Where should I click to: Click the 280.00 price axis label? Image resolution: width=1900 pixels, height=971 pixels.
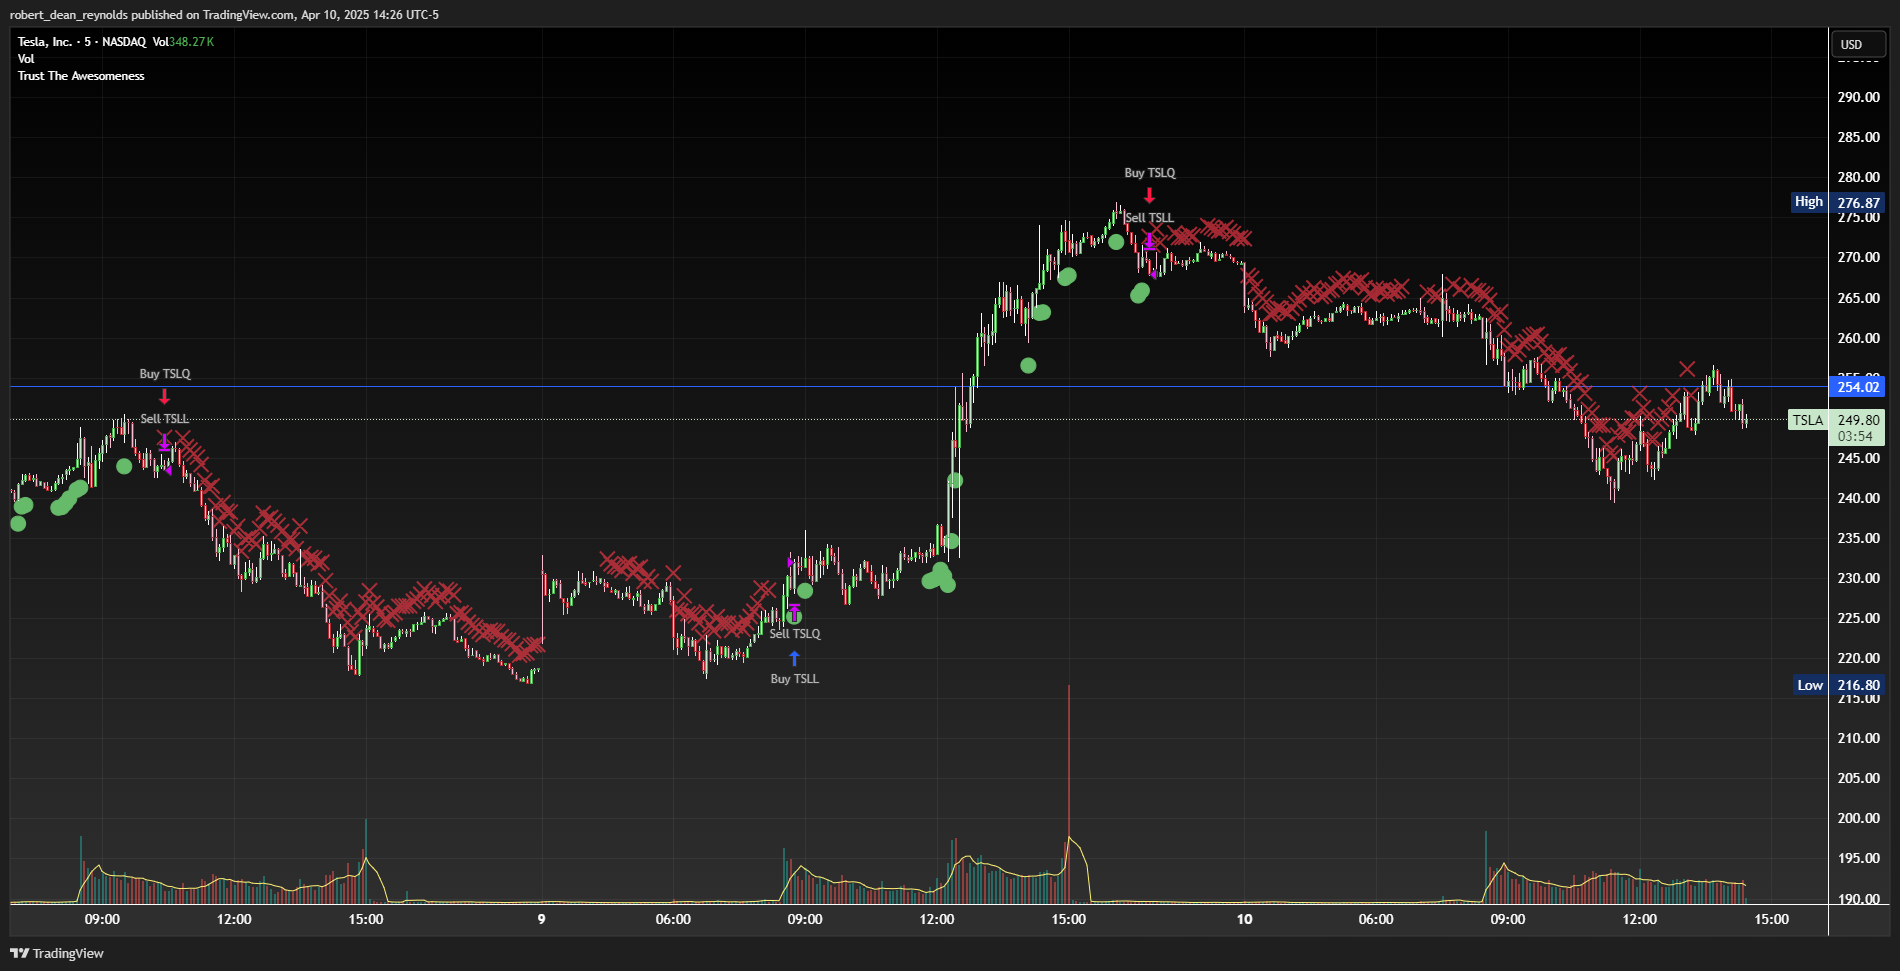pyautogui.click(x=1859, y=177)
